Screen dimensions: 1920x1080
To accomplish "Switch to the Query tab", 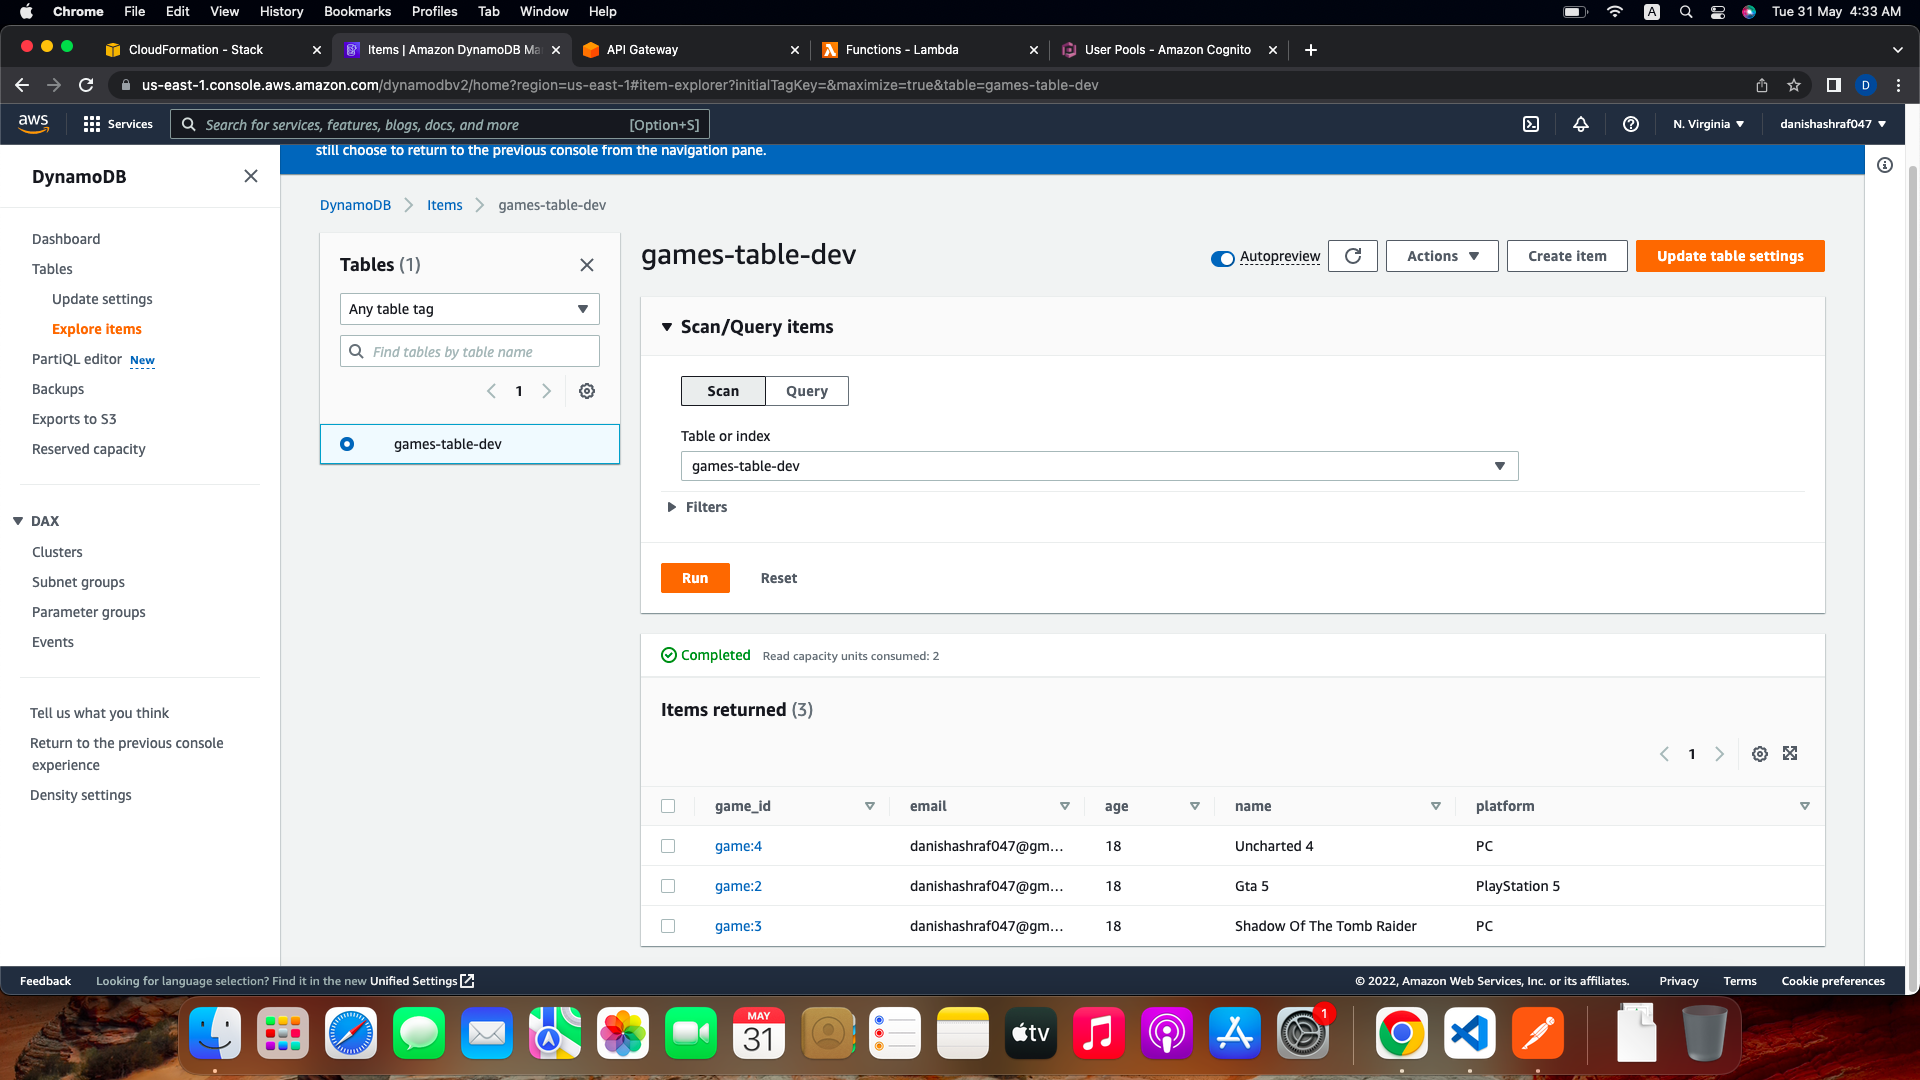I will click(x=806, y=391).
